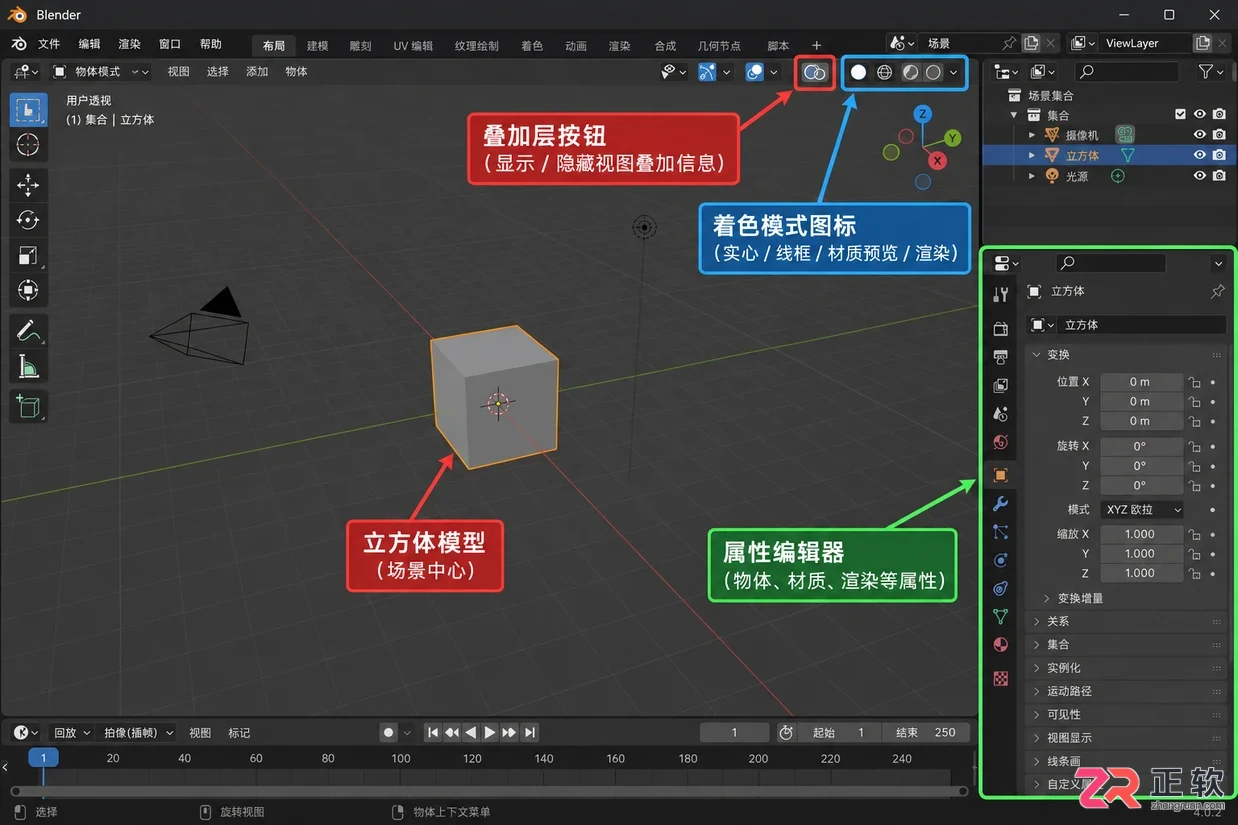Toggle lock on 旋转 X
Screen dimensions: 1238x825
(1194, 446)
